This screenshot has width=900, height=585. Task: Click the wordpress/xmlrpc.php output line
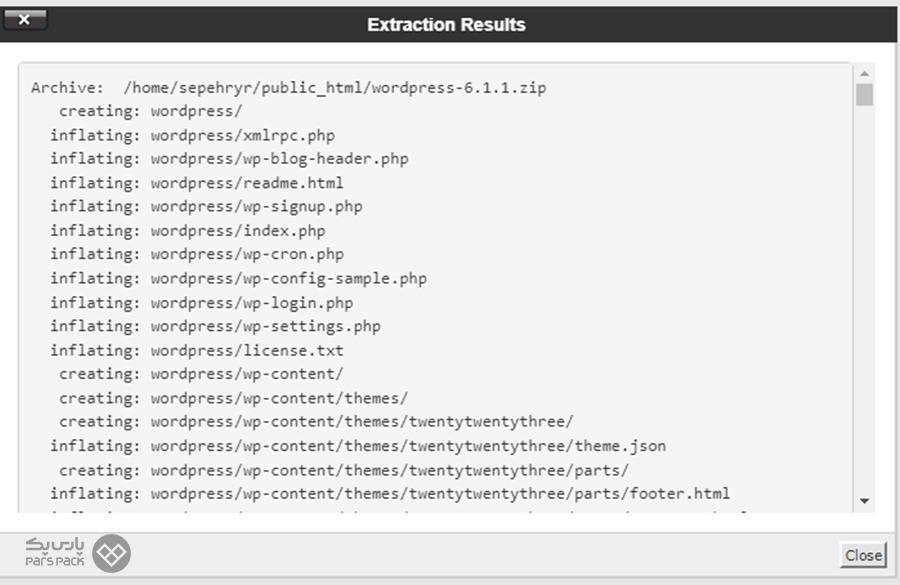coord(192,135)
